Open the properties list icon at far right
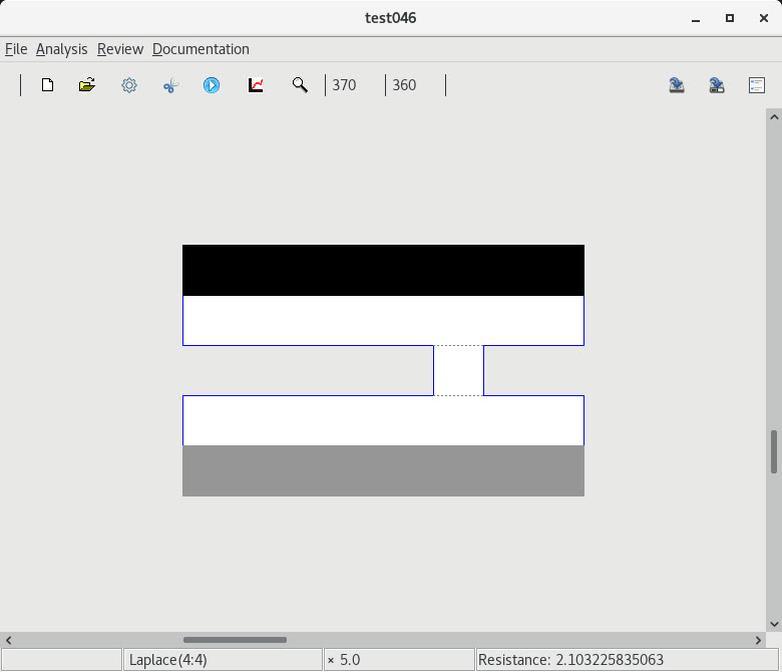782x672 pixels. (757, 85)
